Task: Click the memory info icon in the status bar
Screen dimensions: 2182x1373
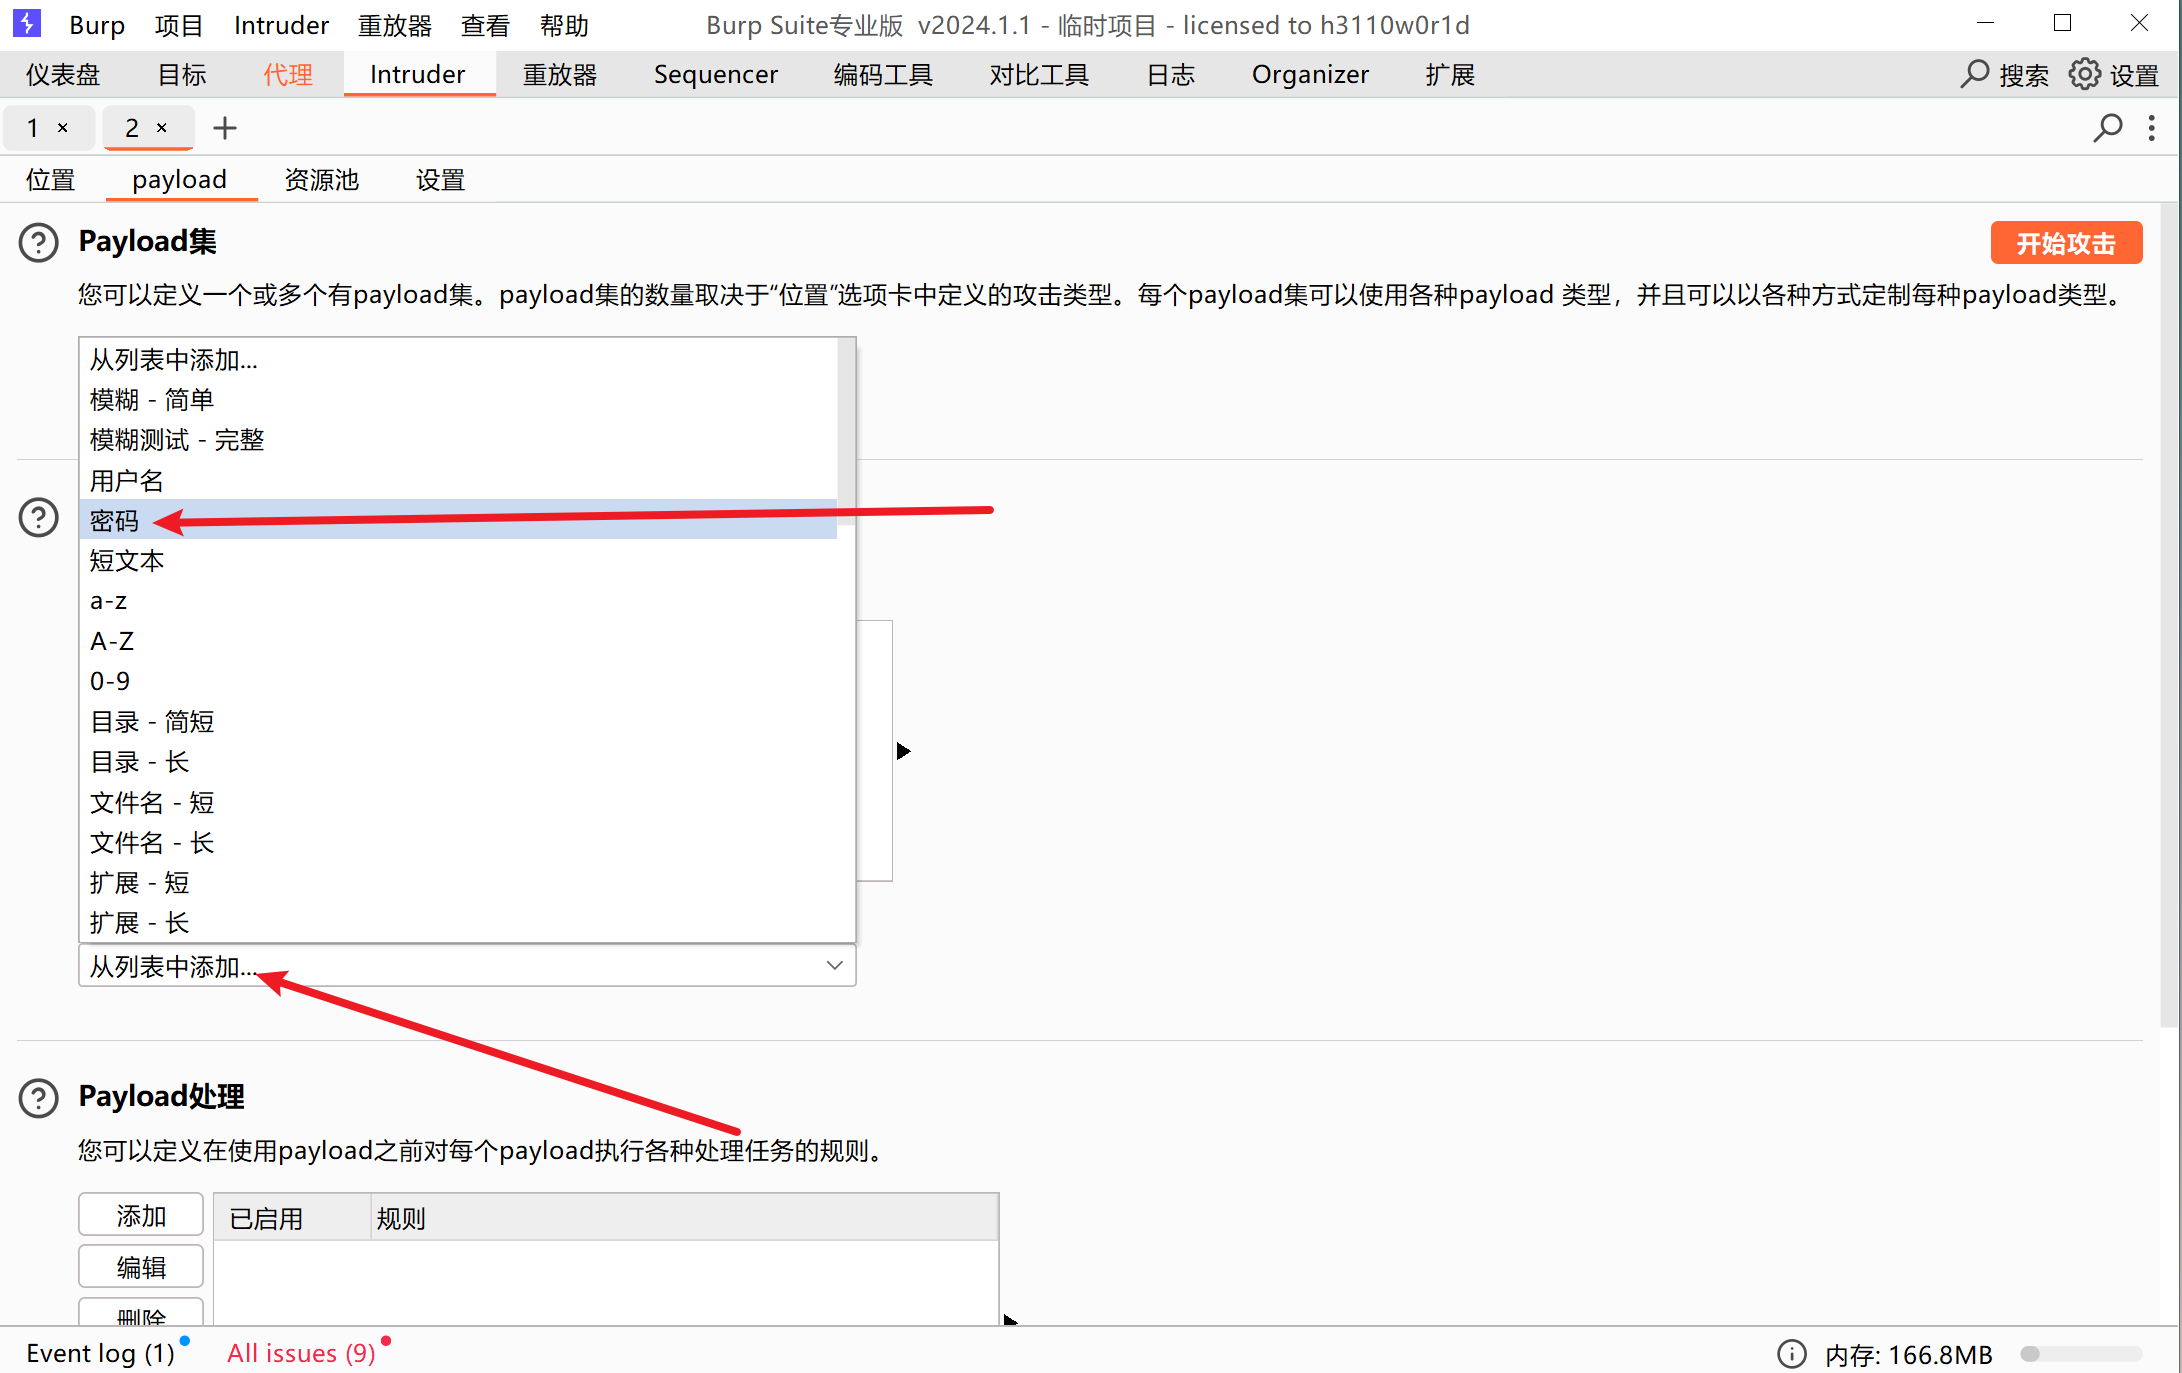Action: click(1792, 1354)
